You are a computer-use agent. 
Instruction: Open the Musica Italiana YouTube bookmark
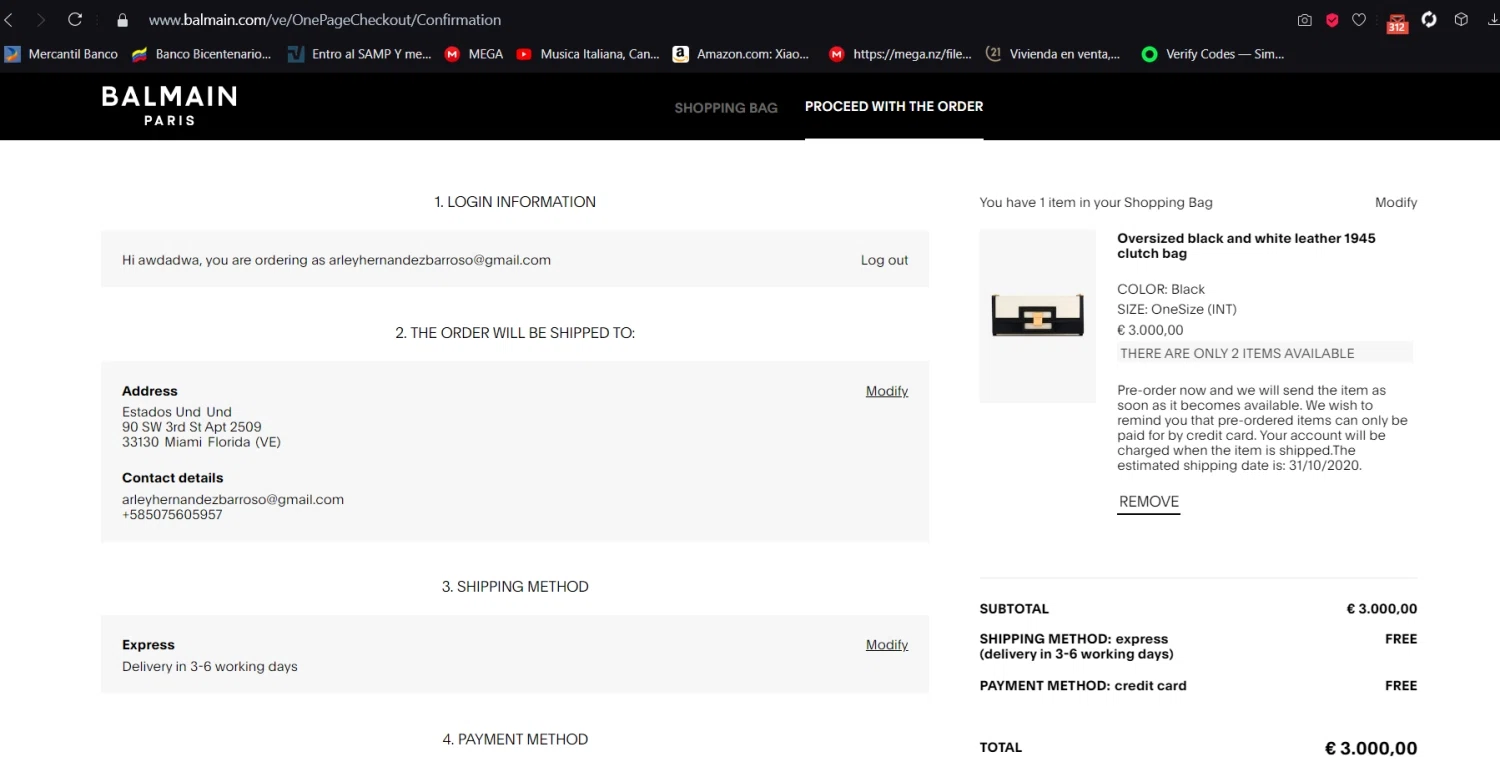[x=588, y=54]
